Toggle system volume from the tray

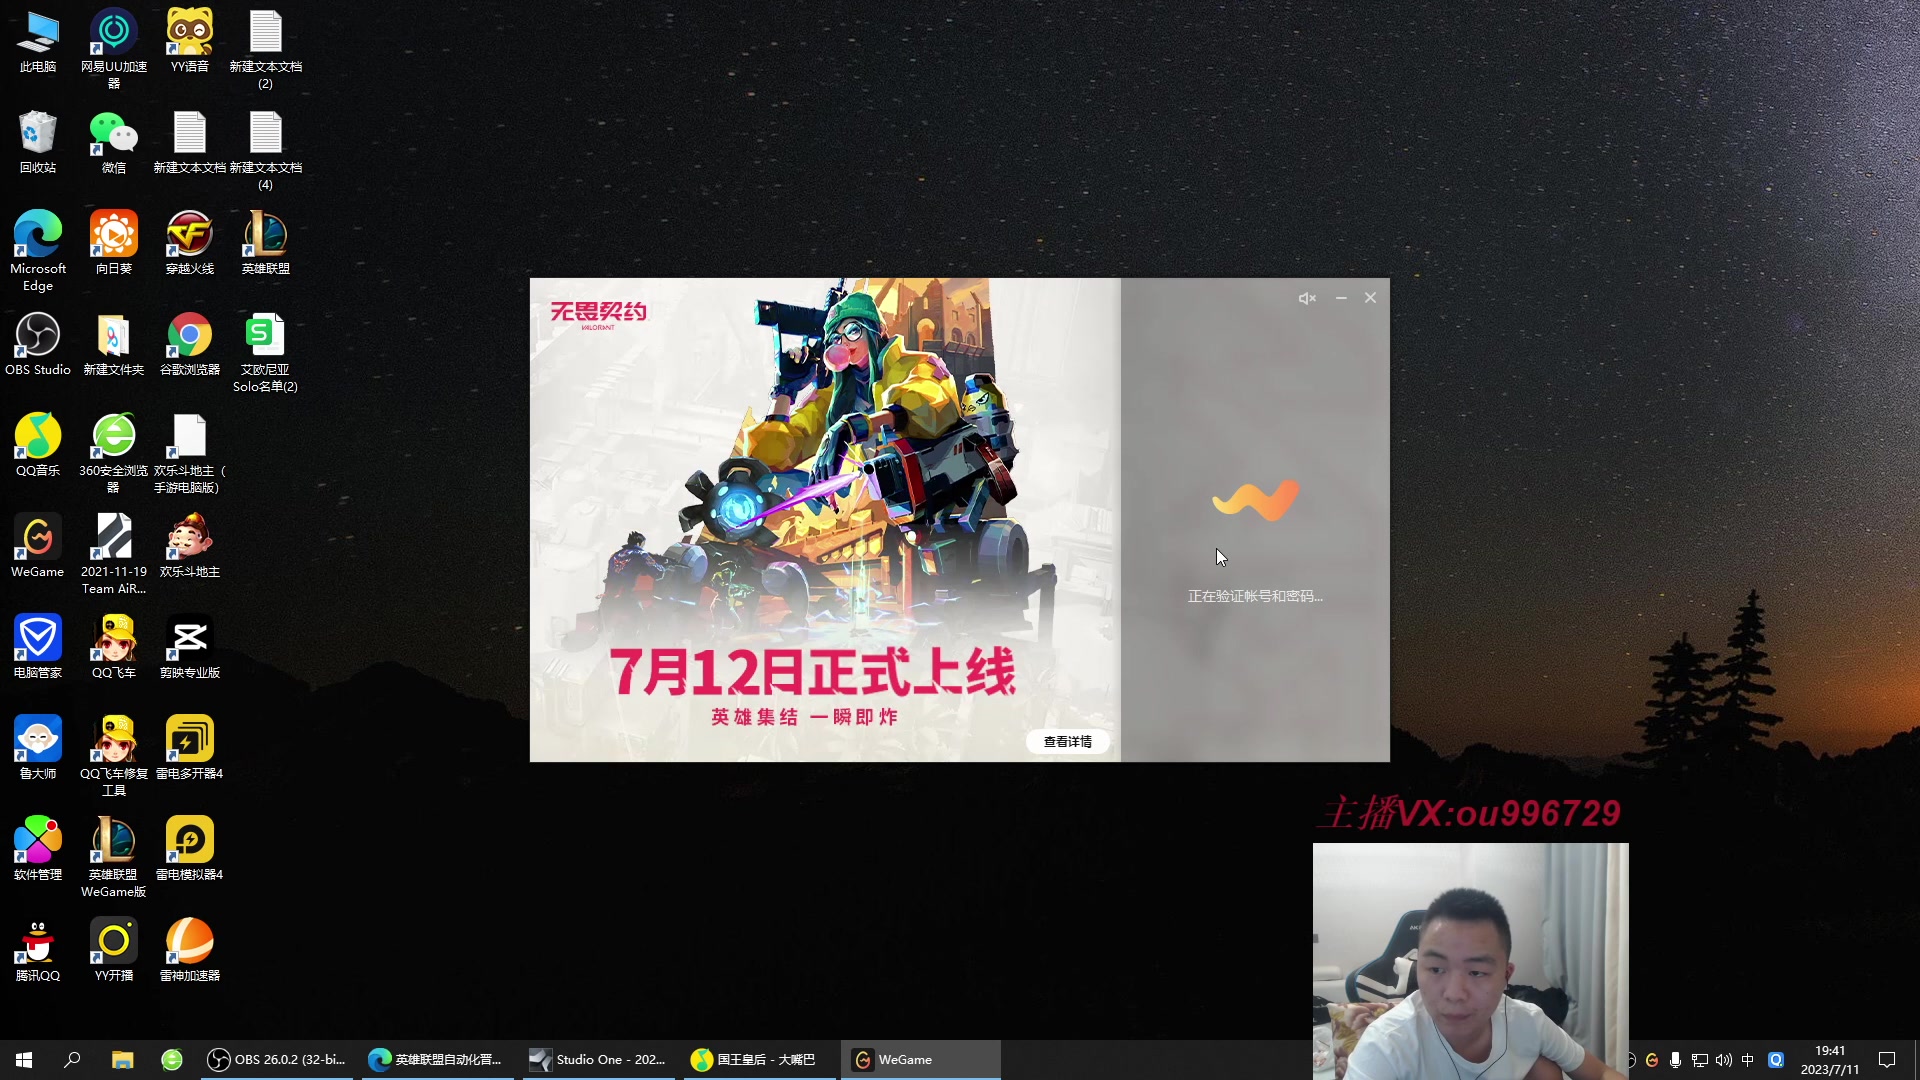pos(1724,1060)
